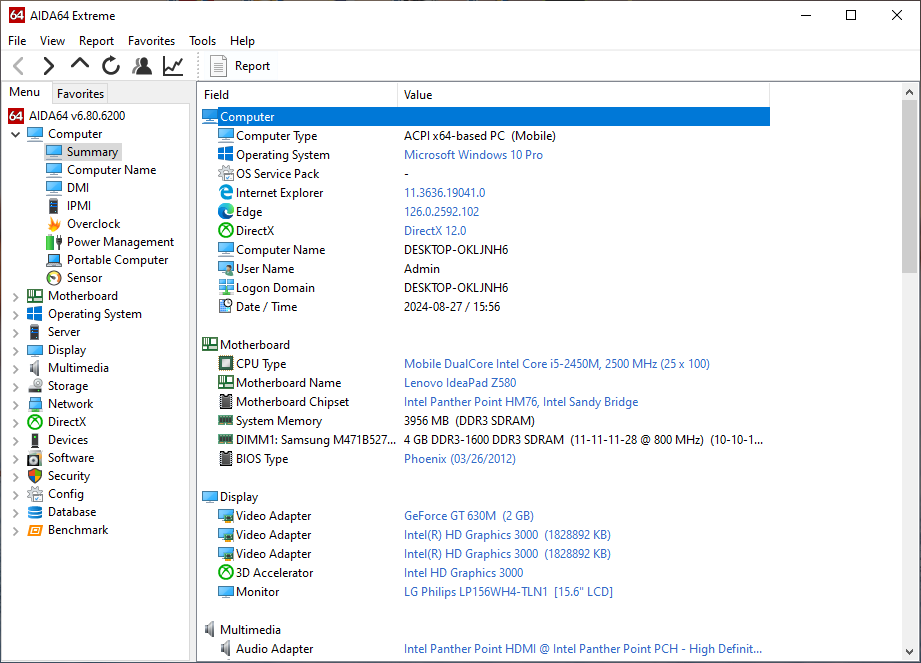Switch to the Menu tab in sidebar
This screenshot has height=663, width=921.
point(25,92)
